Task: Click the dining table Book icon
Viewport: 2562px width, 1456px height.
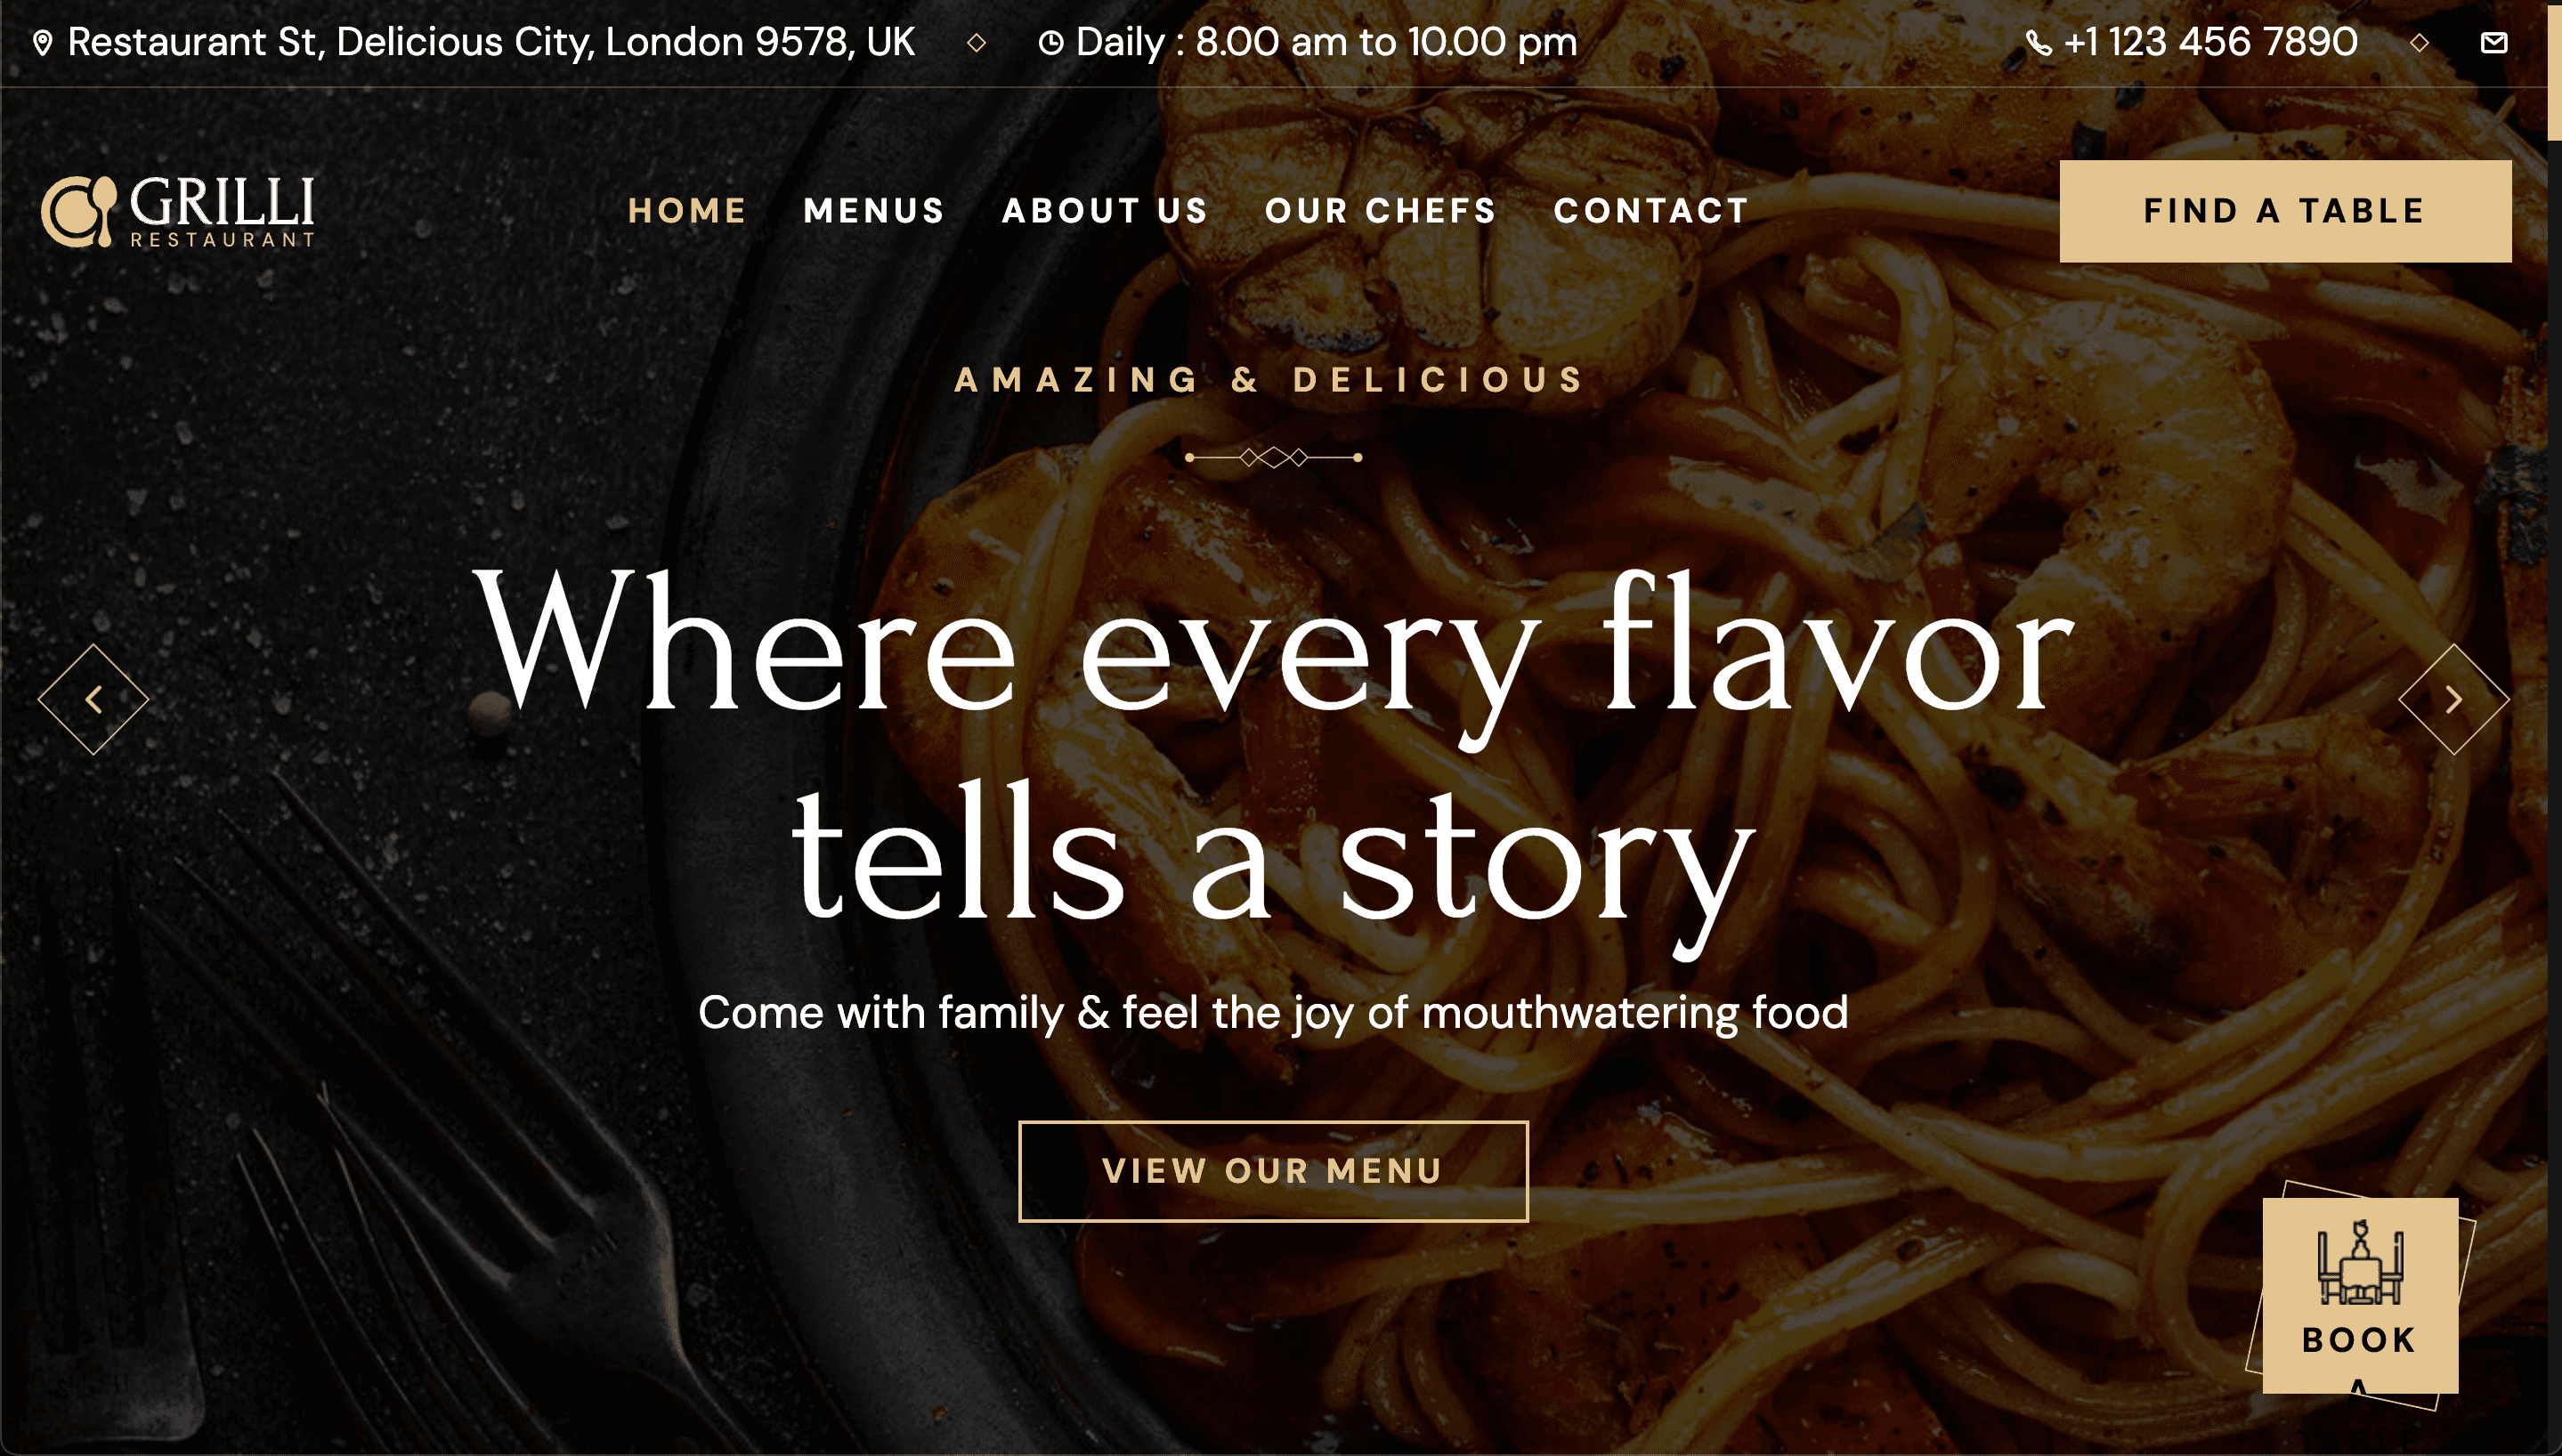Action: tap(2360, 1262)
